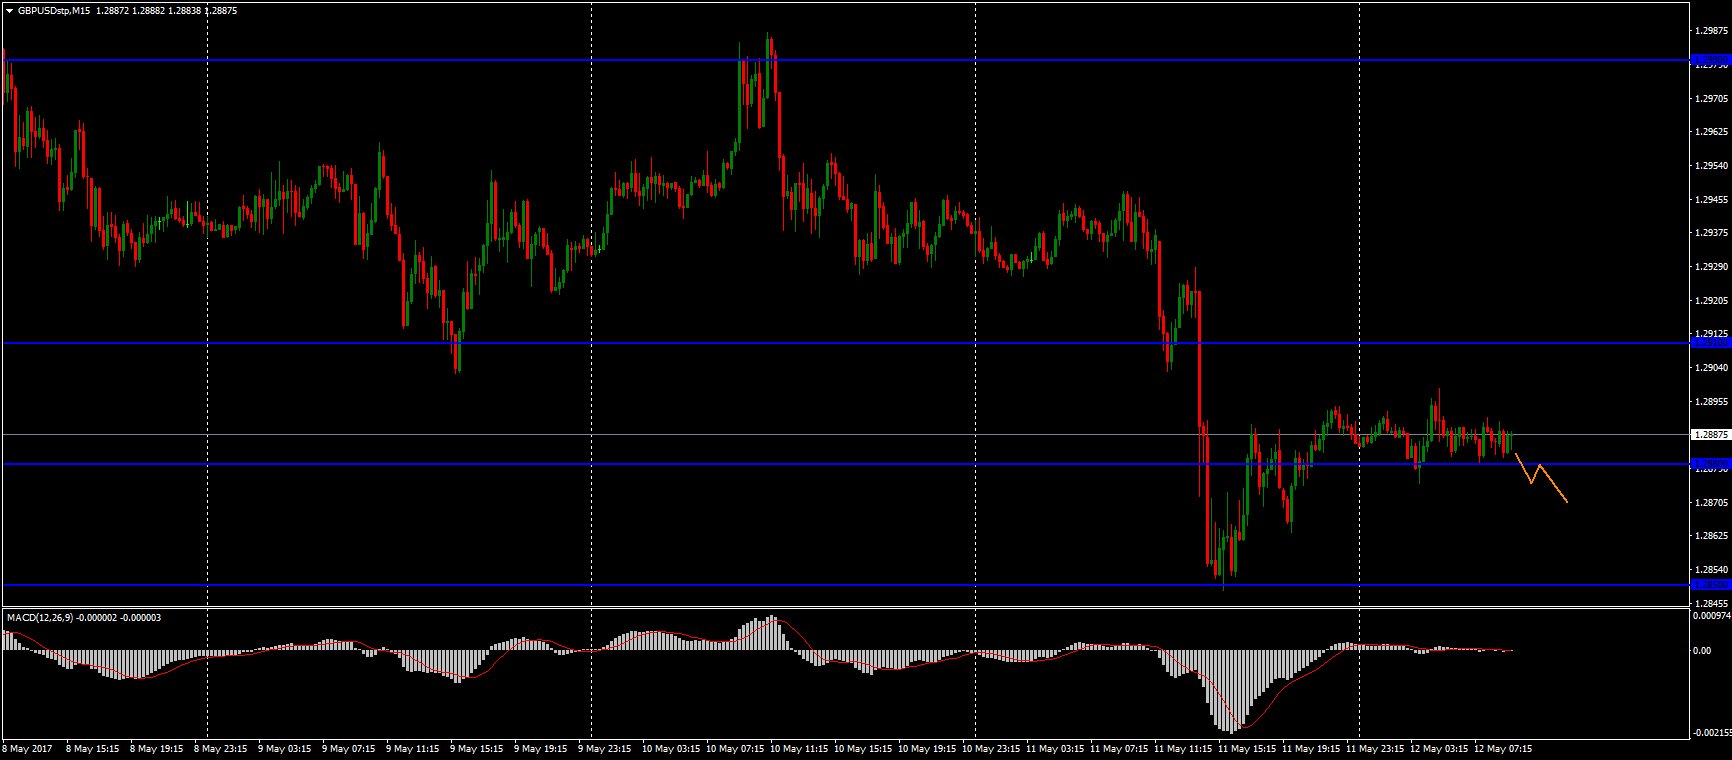Click the blue 1.28500 price tag on axis

click(x=1710, y=584)
